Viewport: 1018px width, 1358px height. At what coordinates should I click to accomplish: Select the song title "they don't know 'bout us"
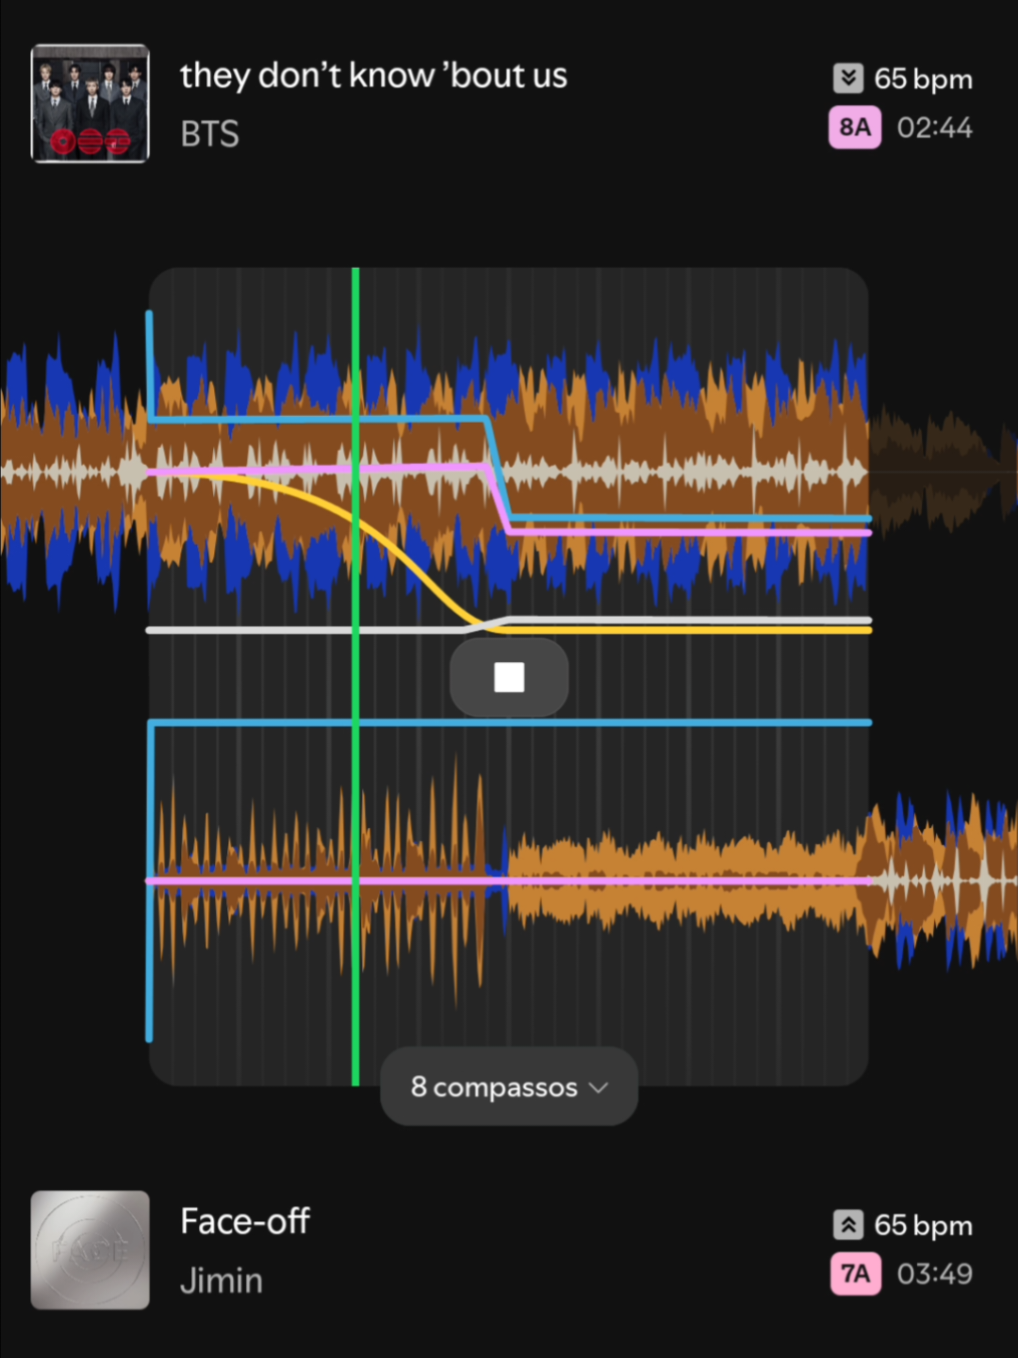[374, 76]
